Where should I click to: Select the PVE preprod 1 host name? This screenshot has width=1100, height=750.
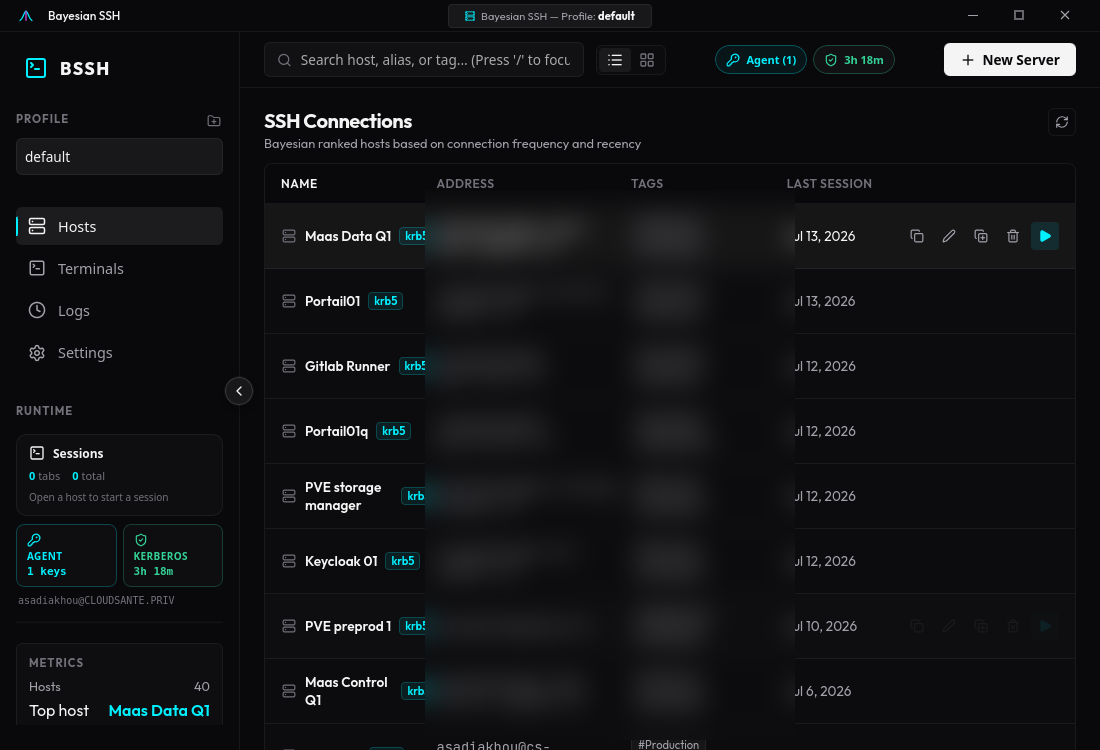(348, 626)
